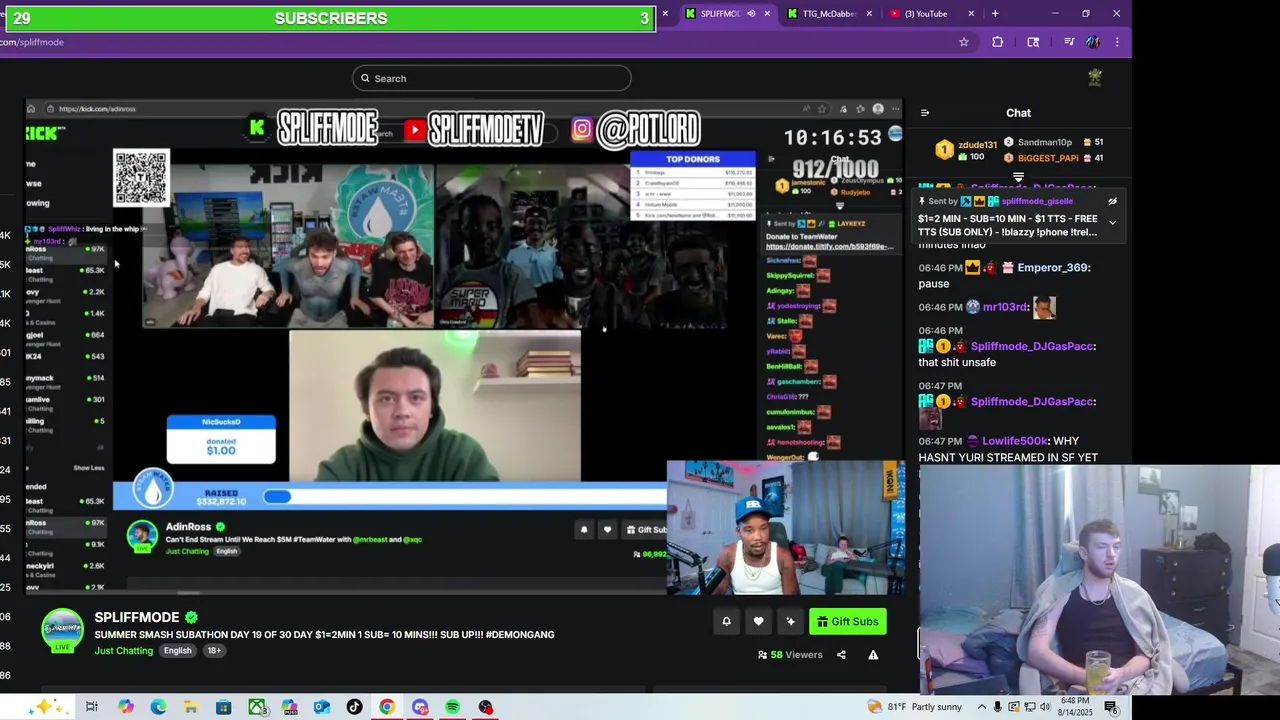Hide the pinned message via crossed-eye icon
Viewport: 1280px width, 720px height.
tap(1112, 201)
